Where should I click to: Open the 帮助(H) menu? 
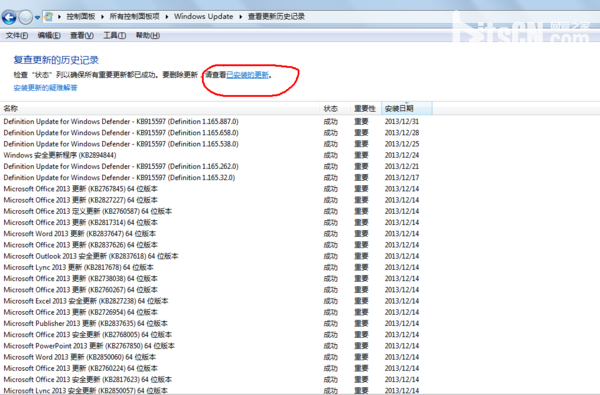click(148, 36)
